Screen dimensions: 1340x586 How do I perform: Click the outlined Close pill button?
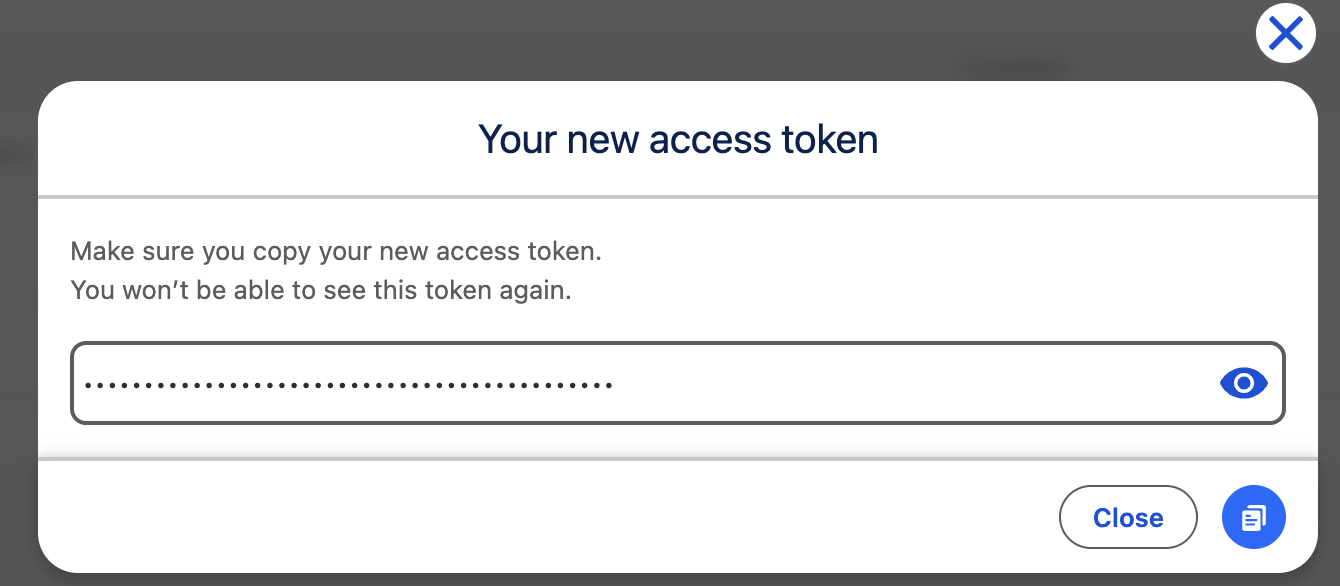[1127, 517]
